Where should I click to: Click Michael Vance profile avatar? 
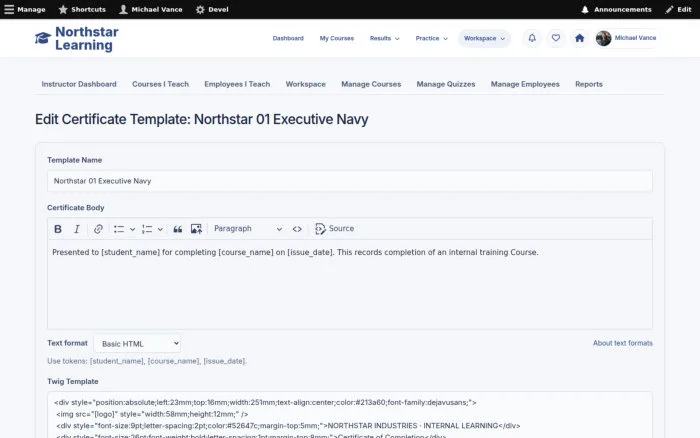[604, 38]
